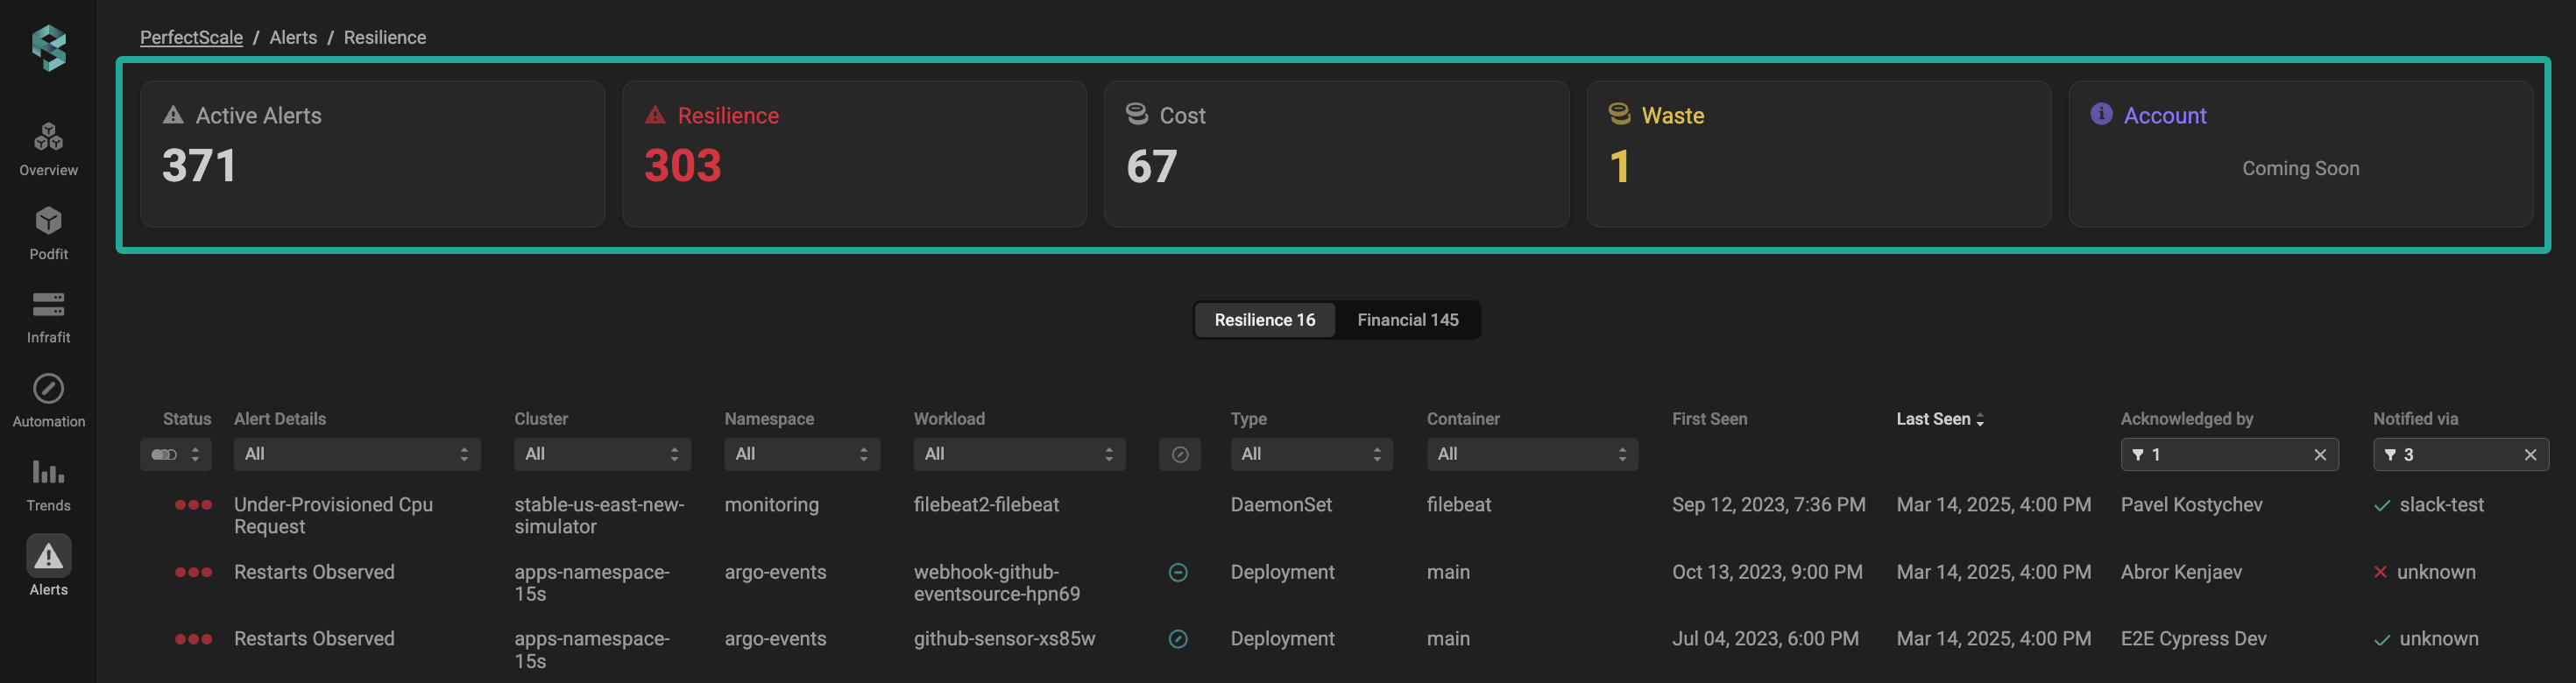Go to the Infrafit section
The width and height of the screenshot is (2576, 683).
(x=48, y=316)
